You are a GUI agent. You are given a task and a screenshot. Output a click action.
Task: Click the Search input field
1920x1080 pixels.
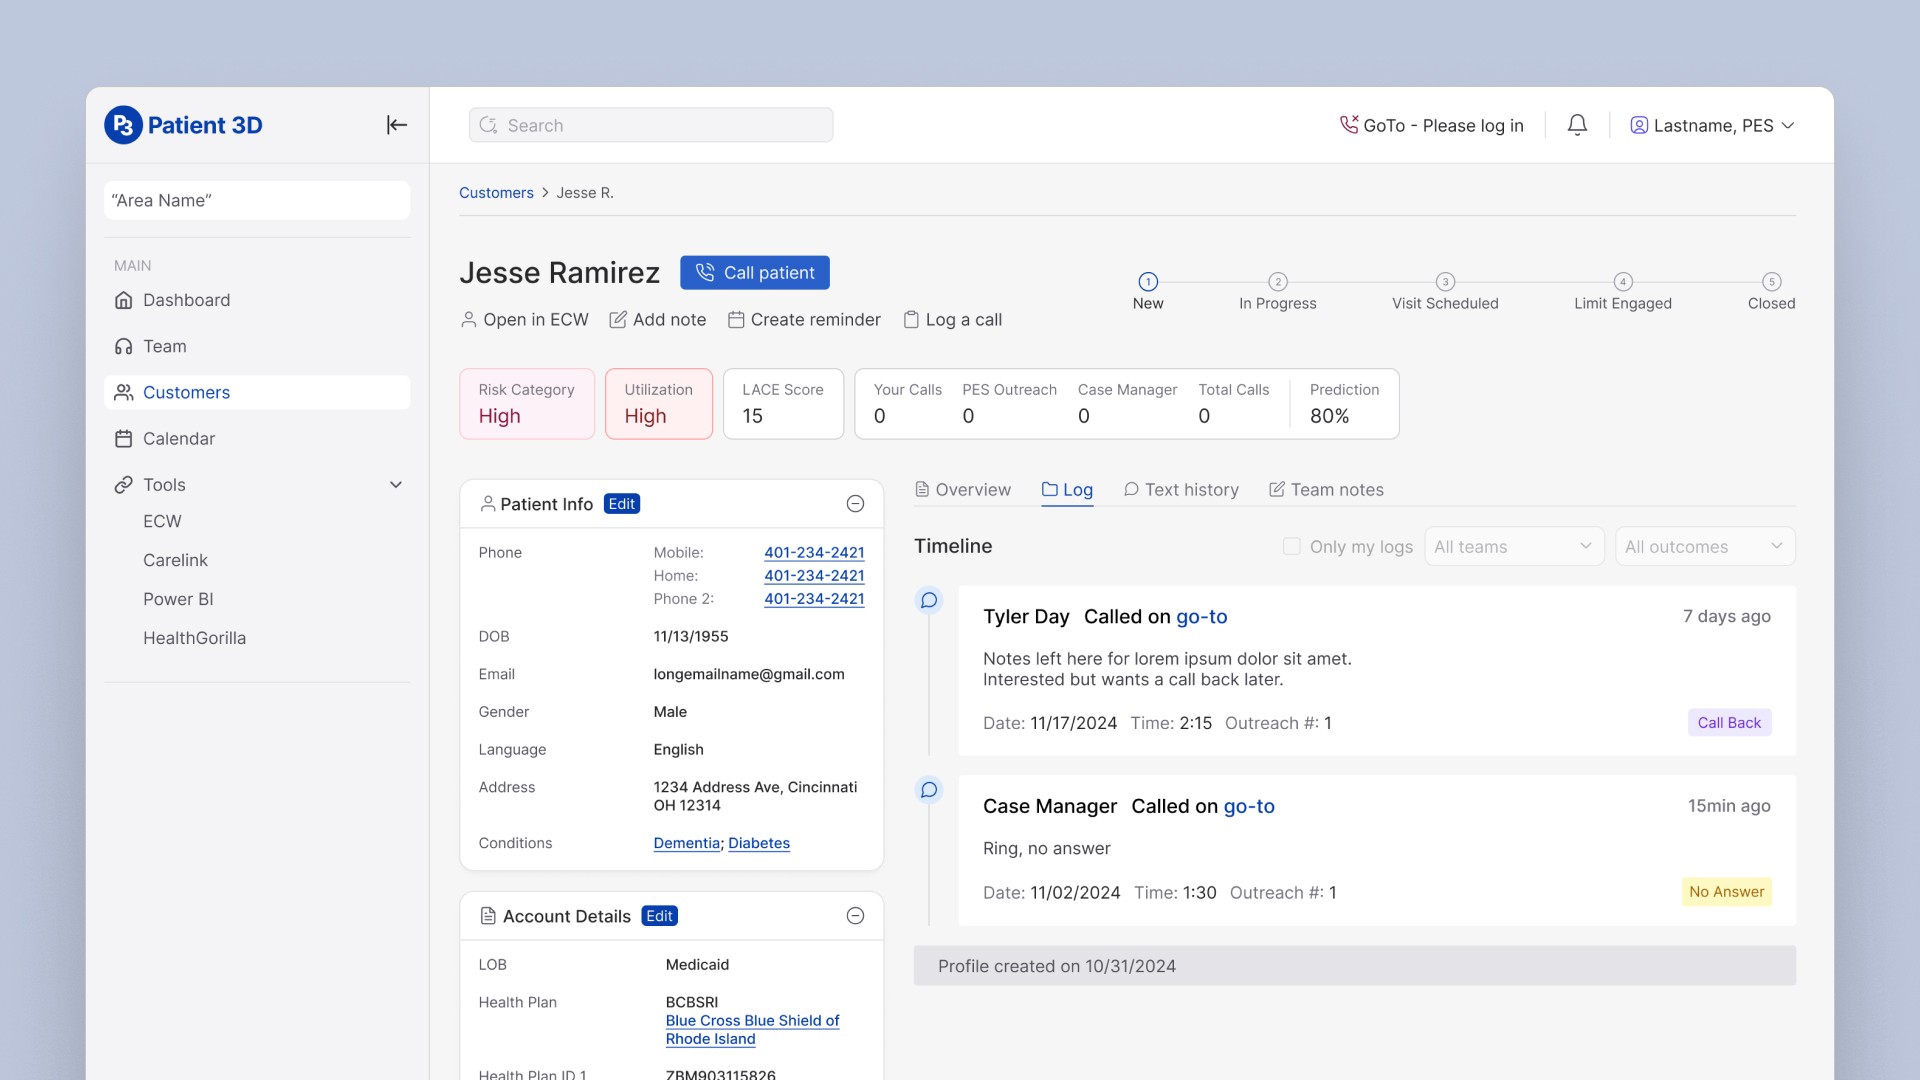pyautogui.click(x=651, y=125)
